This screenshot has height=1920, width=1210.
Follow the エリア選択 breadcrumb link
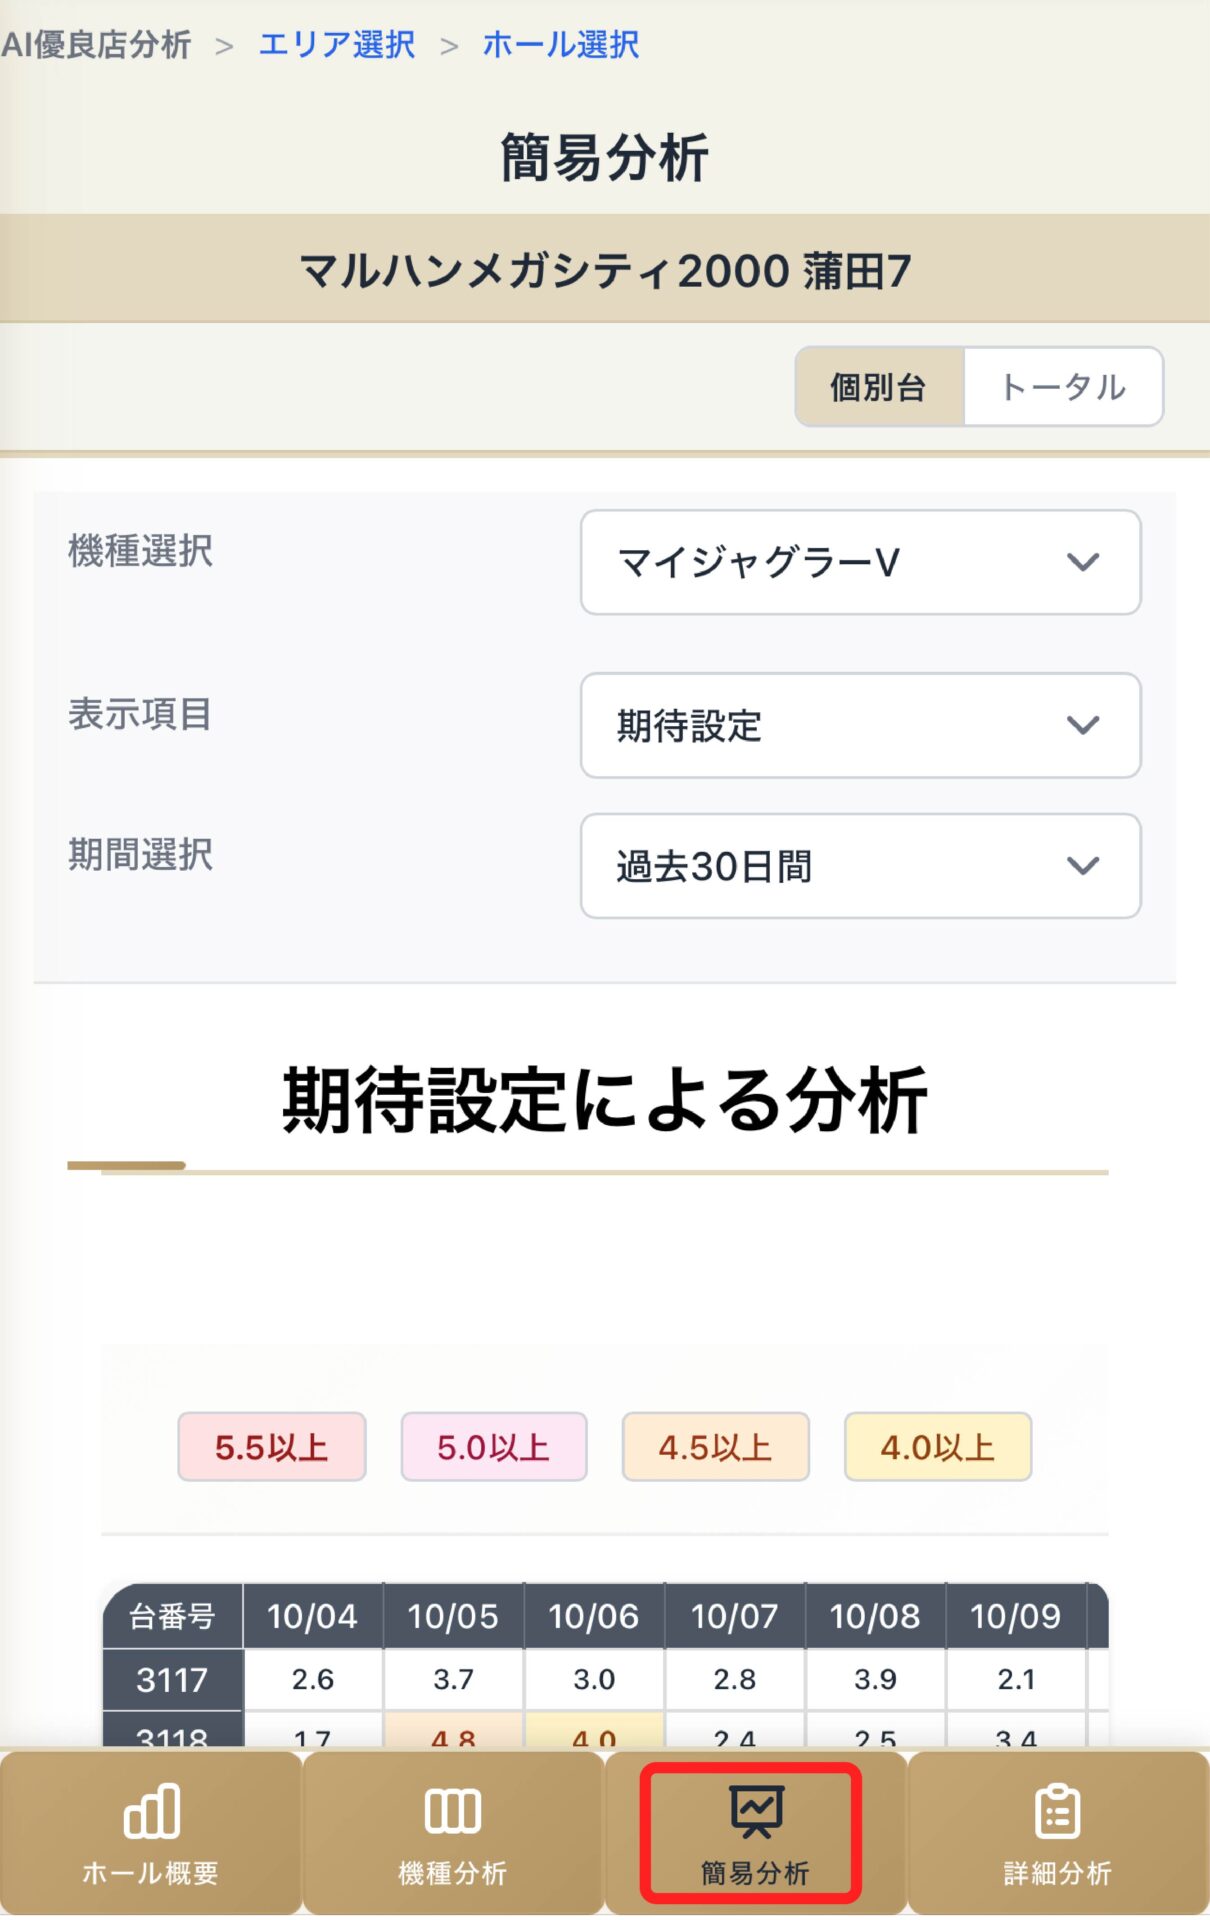(x=337, y=44)
